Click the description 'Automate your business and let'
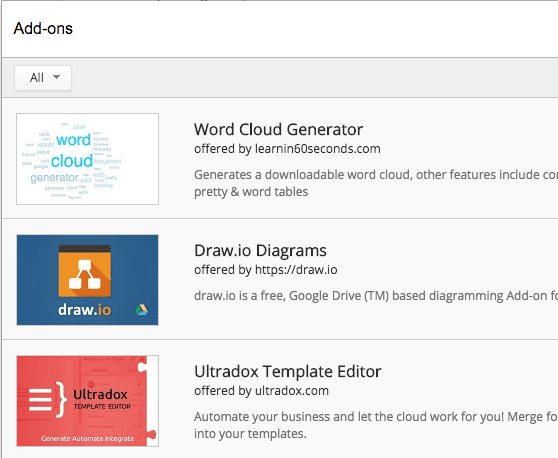The width and height of the screenshot is (558, 458). point(376,425)
